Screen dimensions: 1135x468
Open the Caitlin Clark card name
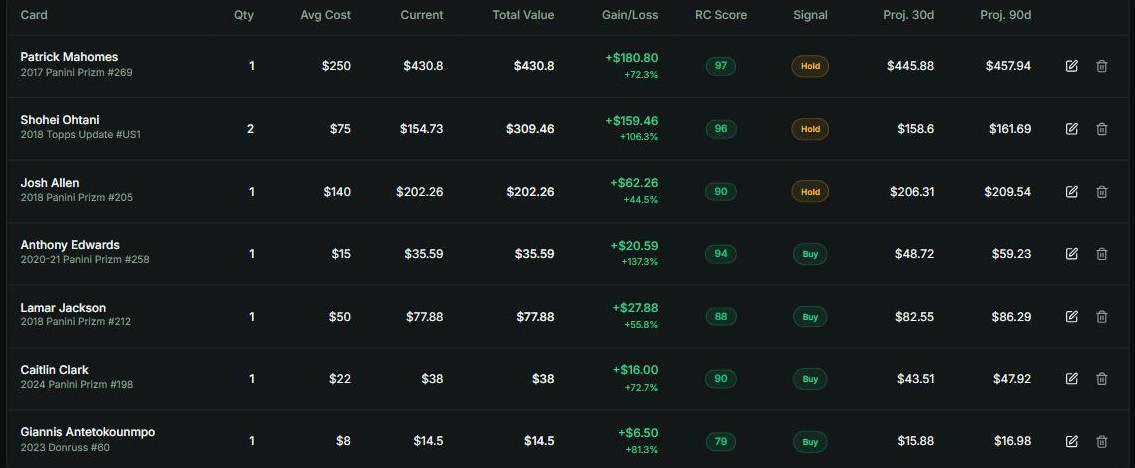(54, 370)
